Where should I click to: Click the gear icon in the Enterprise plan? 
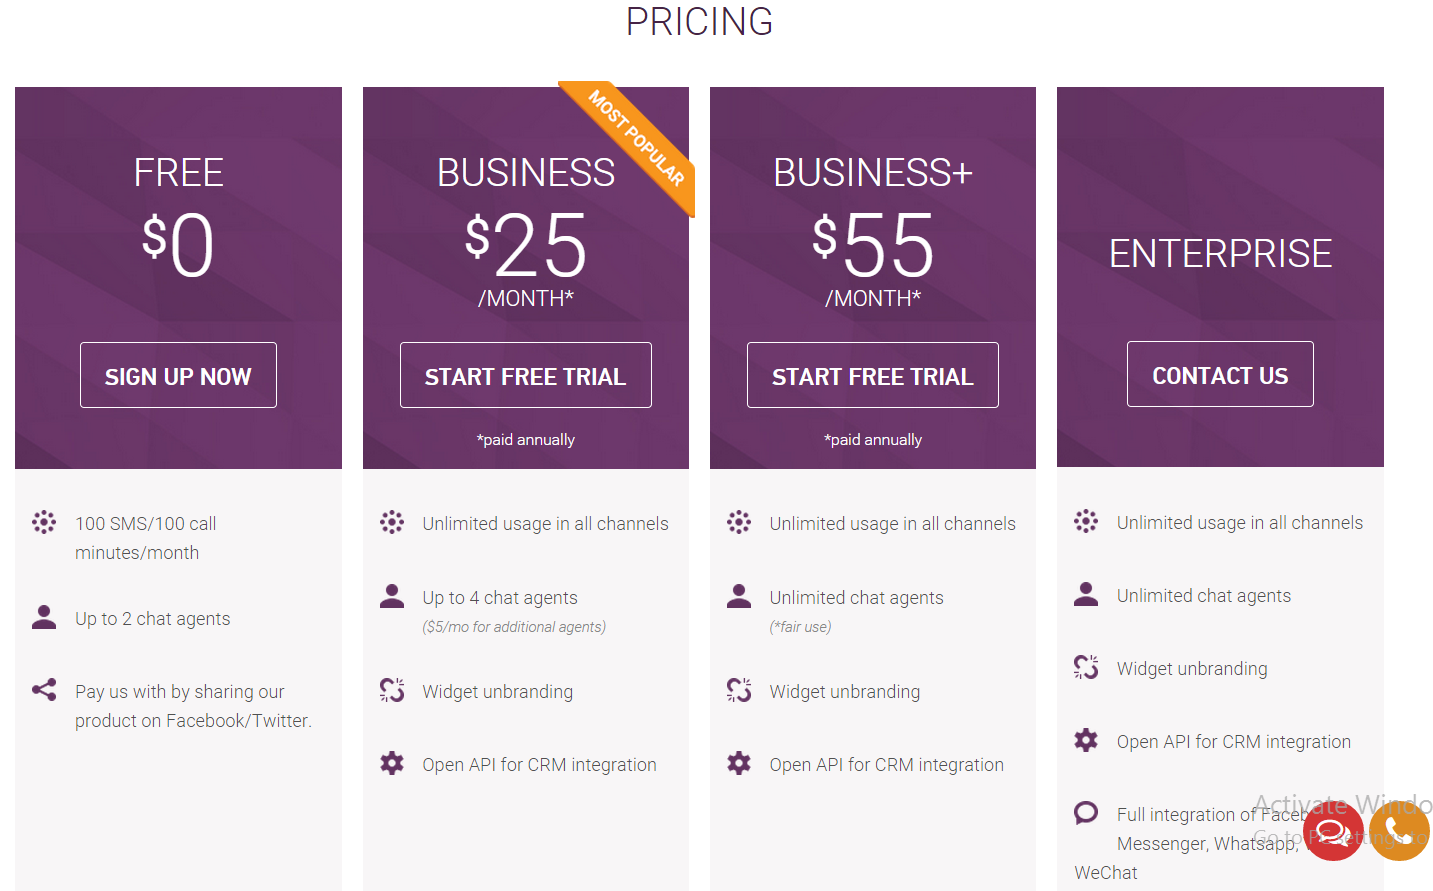coord(1086,740)
